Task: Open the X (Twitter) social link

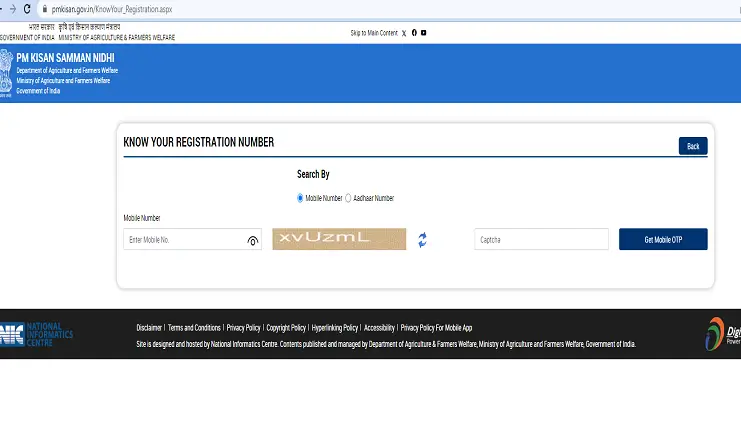Action: click(x=404, y=33)
